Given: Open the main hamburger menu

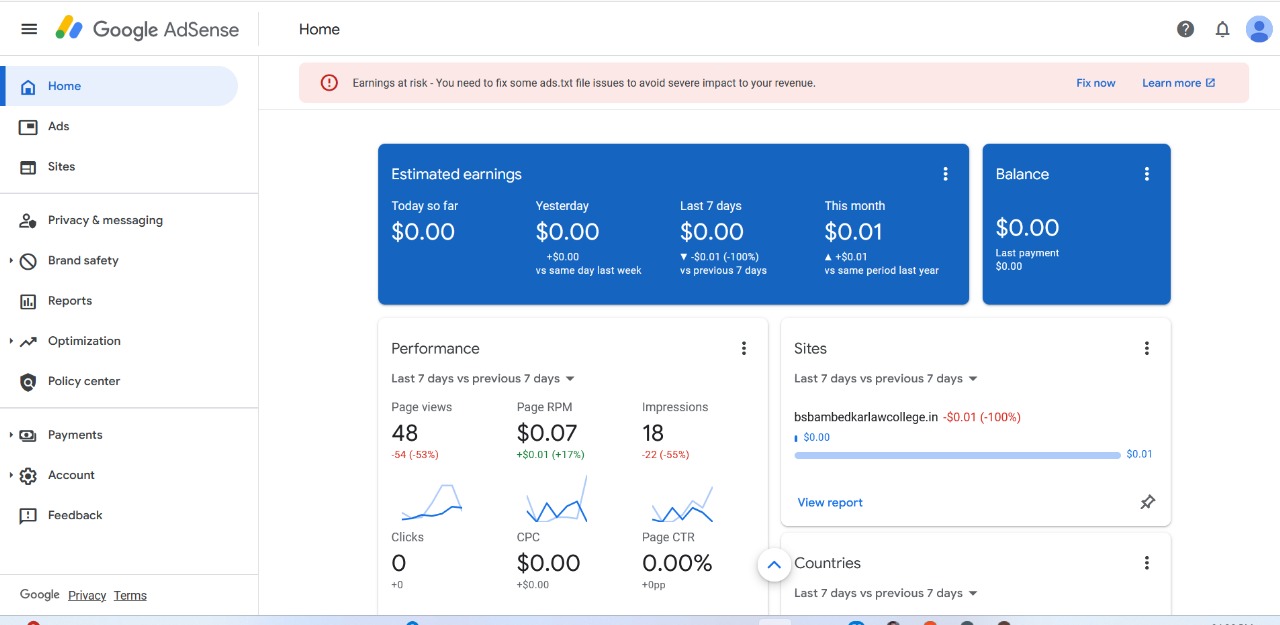Looking at the screenshot, I should coord(29,29).
